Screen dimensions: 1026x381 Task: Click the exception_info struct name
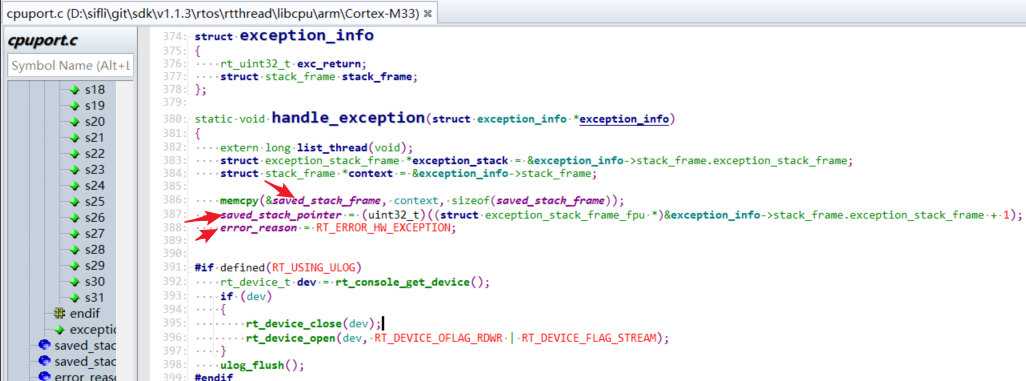[x=307, y=35]
